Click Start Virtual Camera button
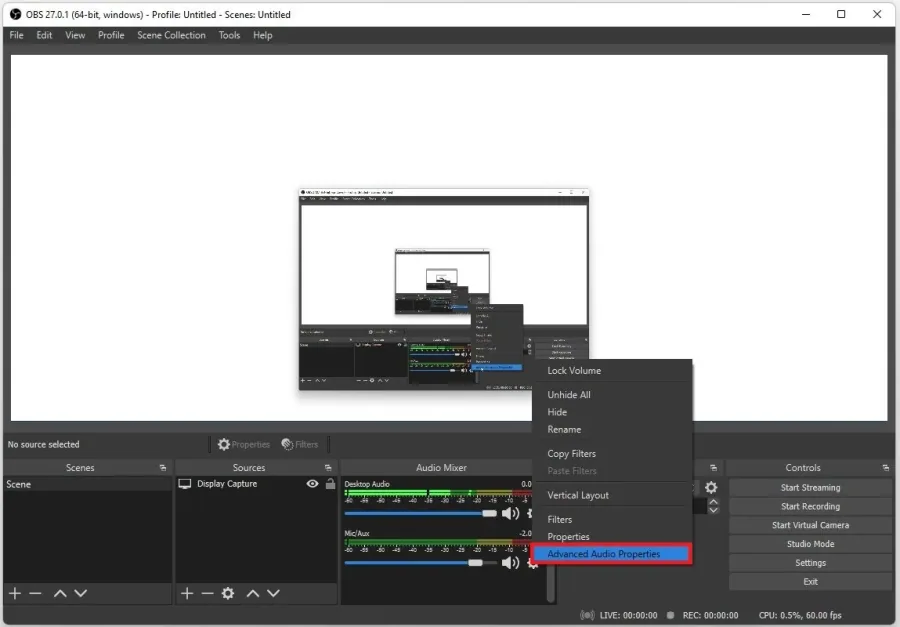The width and height of the screenshot is (900, 627). (810, 525)
